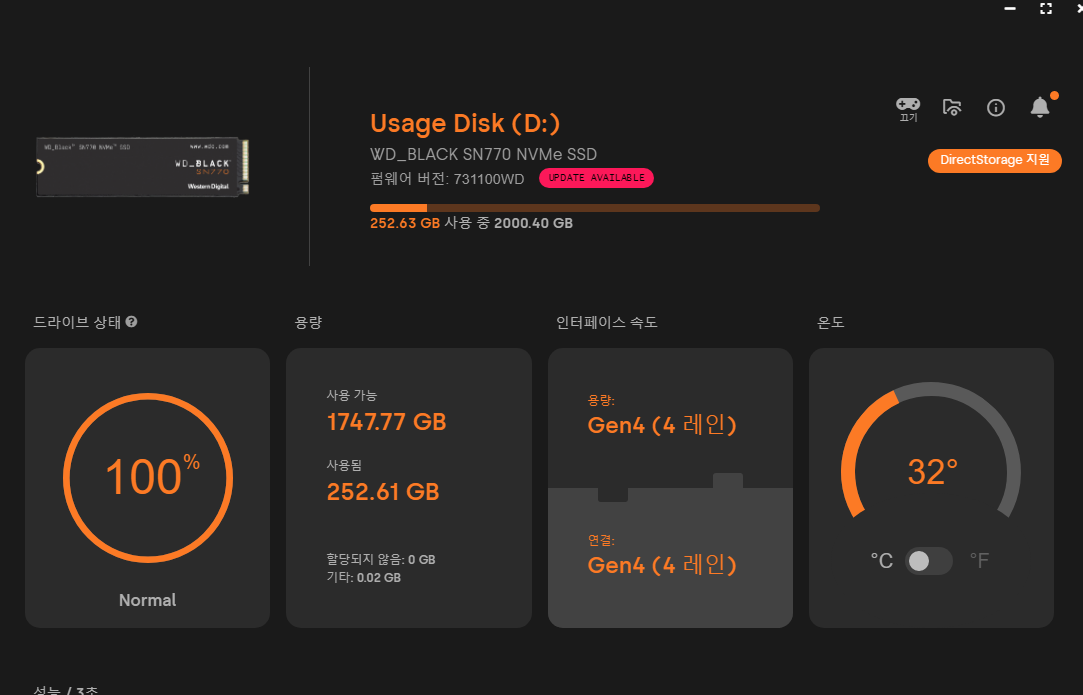Click the 할당되지 않음: 0 GB entry

pos(381,560)
